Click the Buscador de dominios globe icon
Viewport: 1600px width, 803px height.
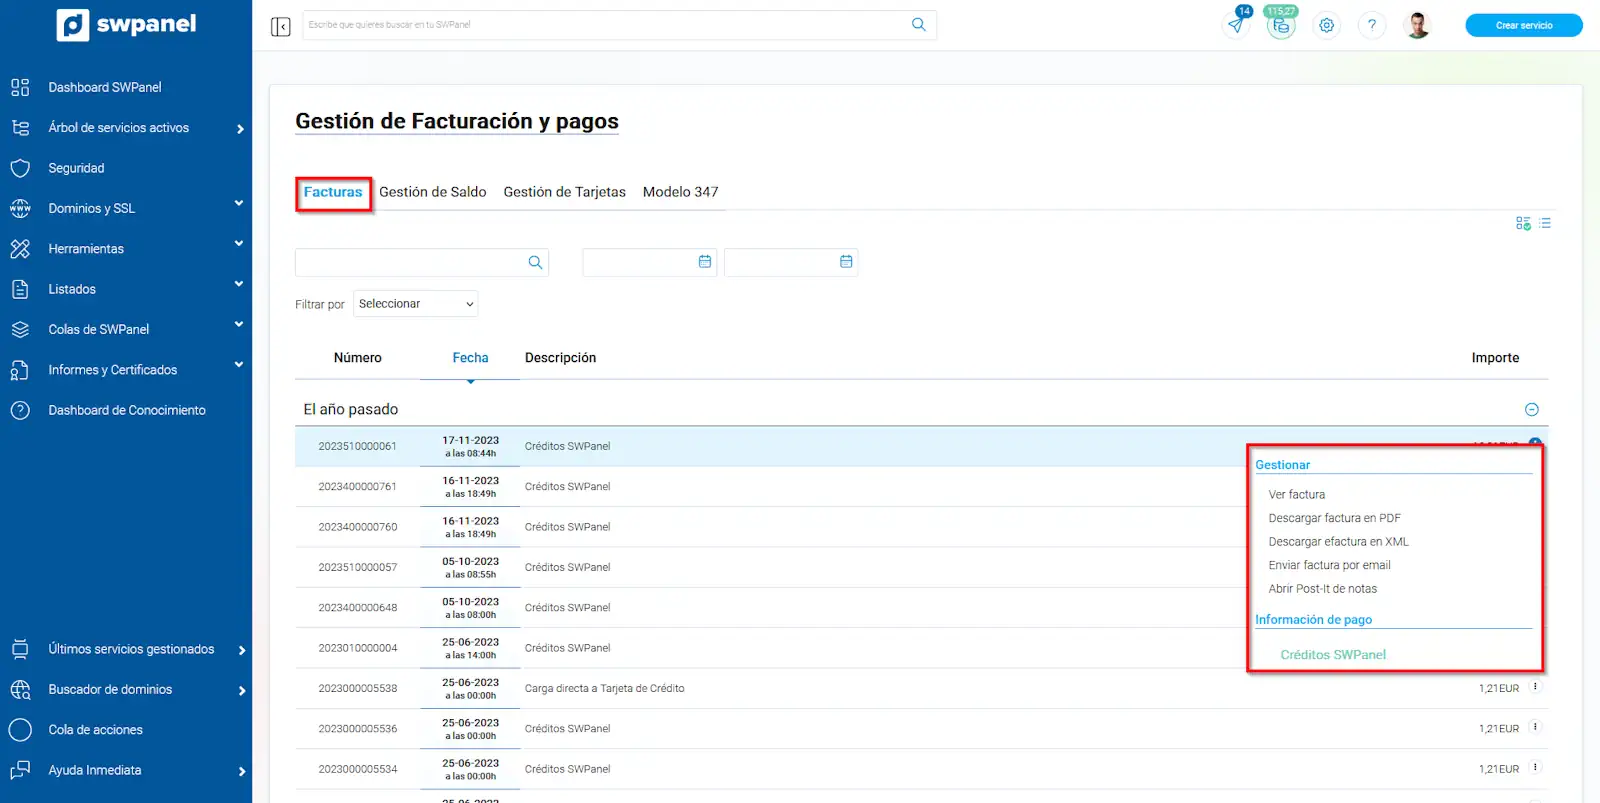[20, 689]
